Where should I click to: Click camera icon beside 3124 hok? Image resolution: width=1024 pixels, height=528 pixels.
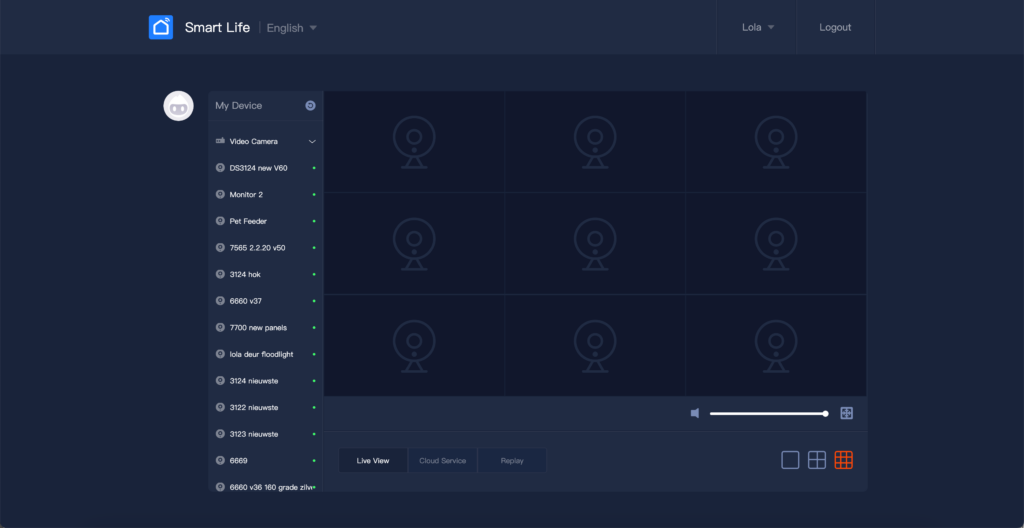(220, 274)
